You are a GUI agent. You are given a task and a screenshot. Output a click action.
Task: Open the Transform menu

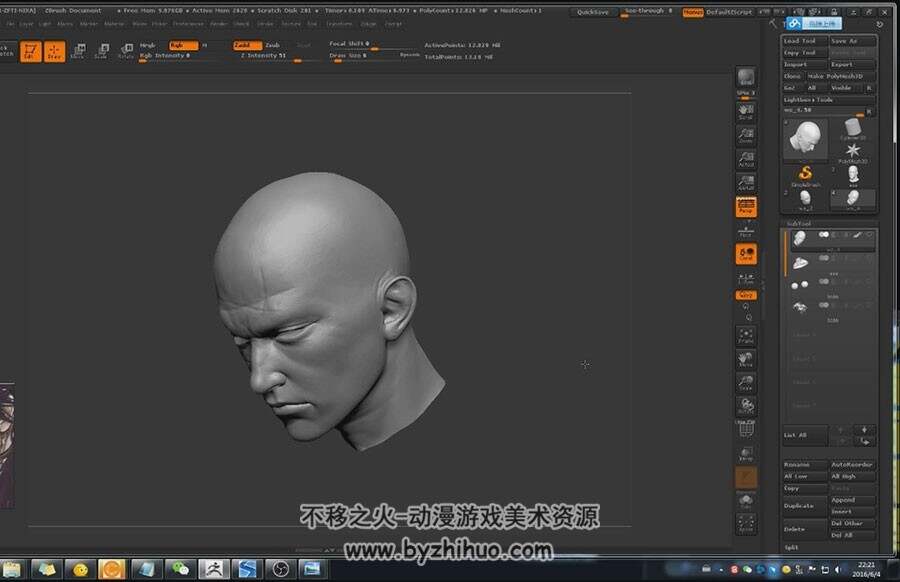pos(339,24)
